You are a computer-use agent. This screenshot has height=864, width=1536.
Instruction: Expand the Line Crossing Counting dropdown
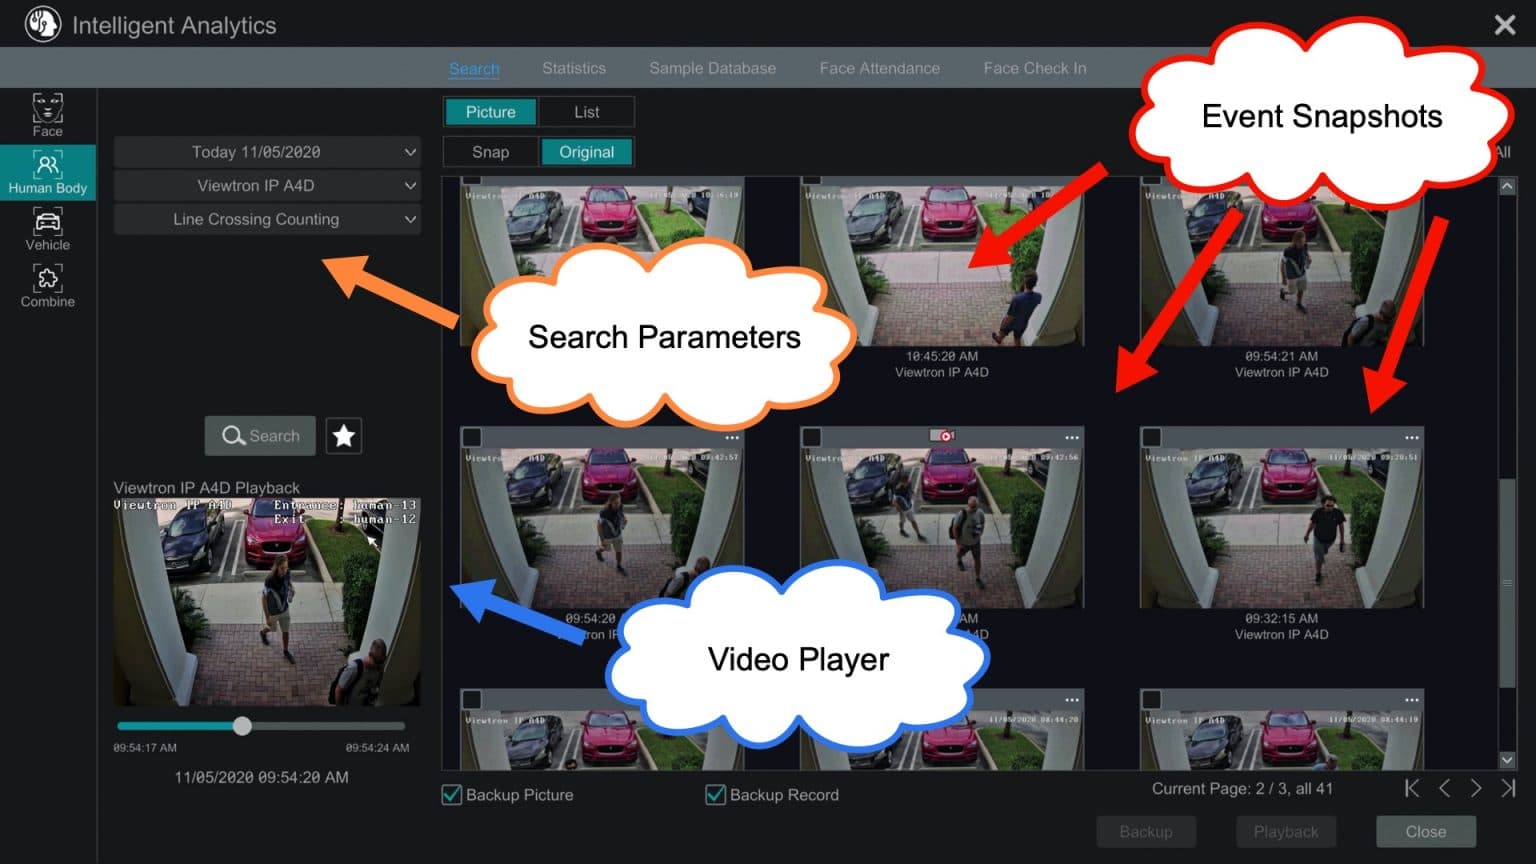[x=267, y=220]
